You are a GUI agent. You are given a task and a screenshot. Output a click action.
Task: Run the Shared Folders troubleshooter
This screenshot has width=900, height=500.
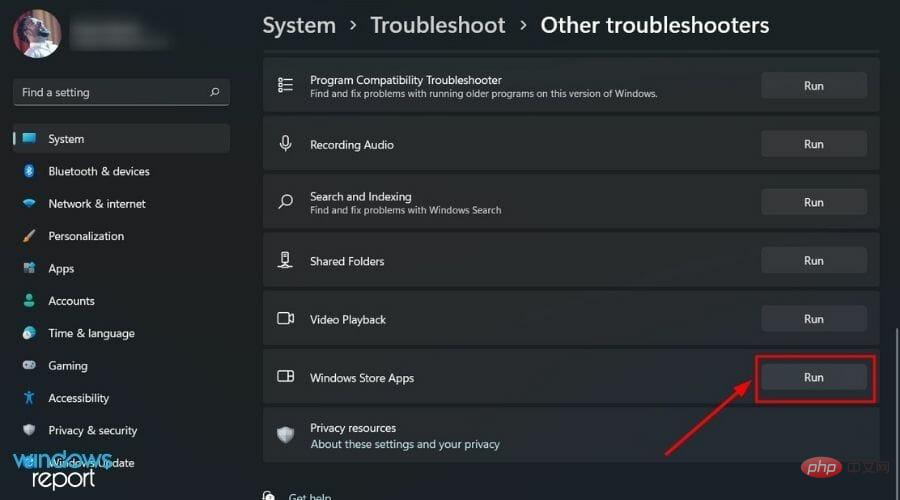pyautogui.click(x=813, y=261)
